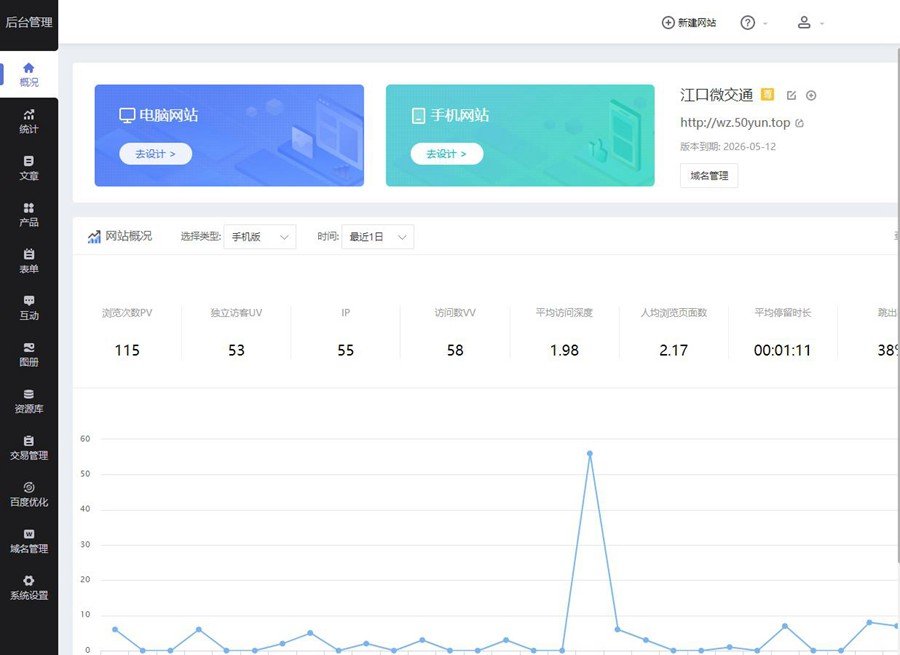Click the monitor icon on 电脑网站 card

pos(127,115)
